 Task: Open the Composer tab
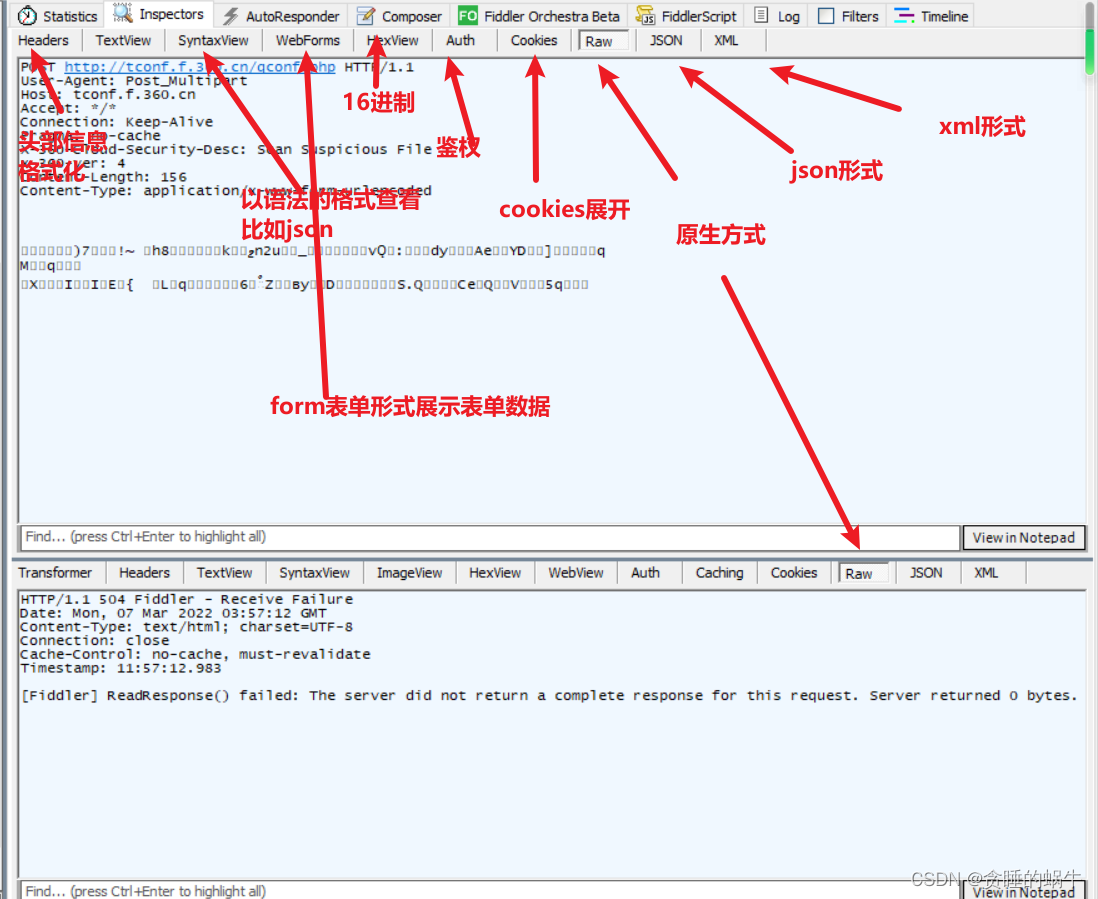pos(399,15)
